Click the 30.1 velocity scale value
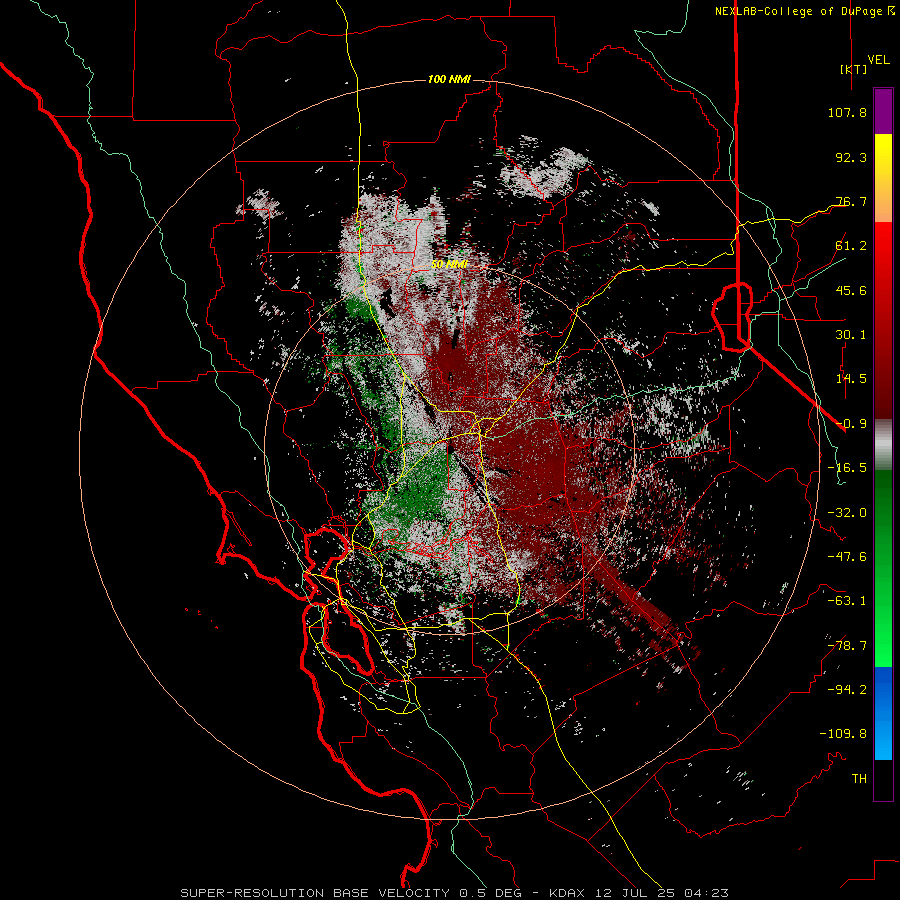The width and height of the screenshot is (900, 900). 851,335
